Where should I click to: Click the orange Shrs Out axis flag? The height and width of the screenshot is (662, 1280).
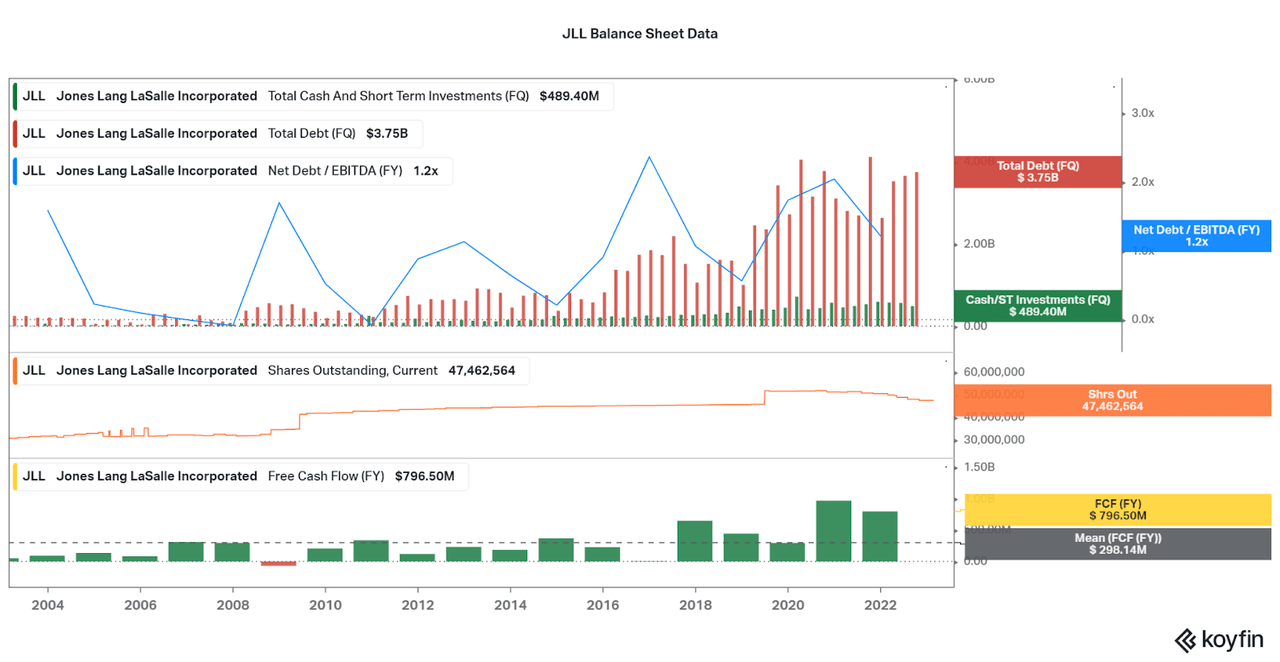(x=1112, y=400)
